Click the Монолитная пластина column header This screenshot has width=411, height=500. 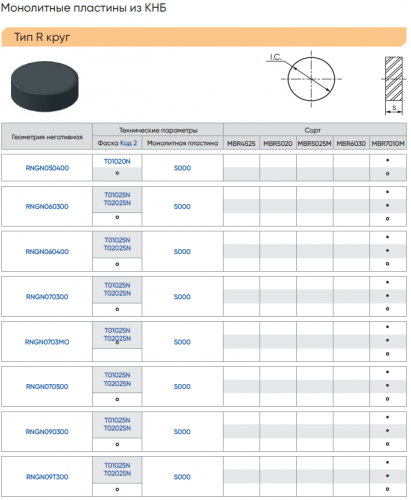tap(182, 143)
